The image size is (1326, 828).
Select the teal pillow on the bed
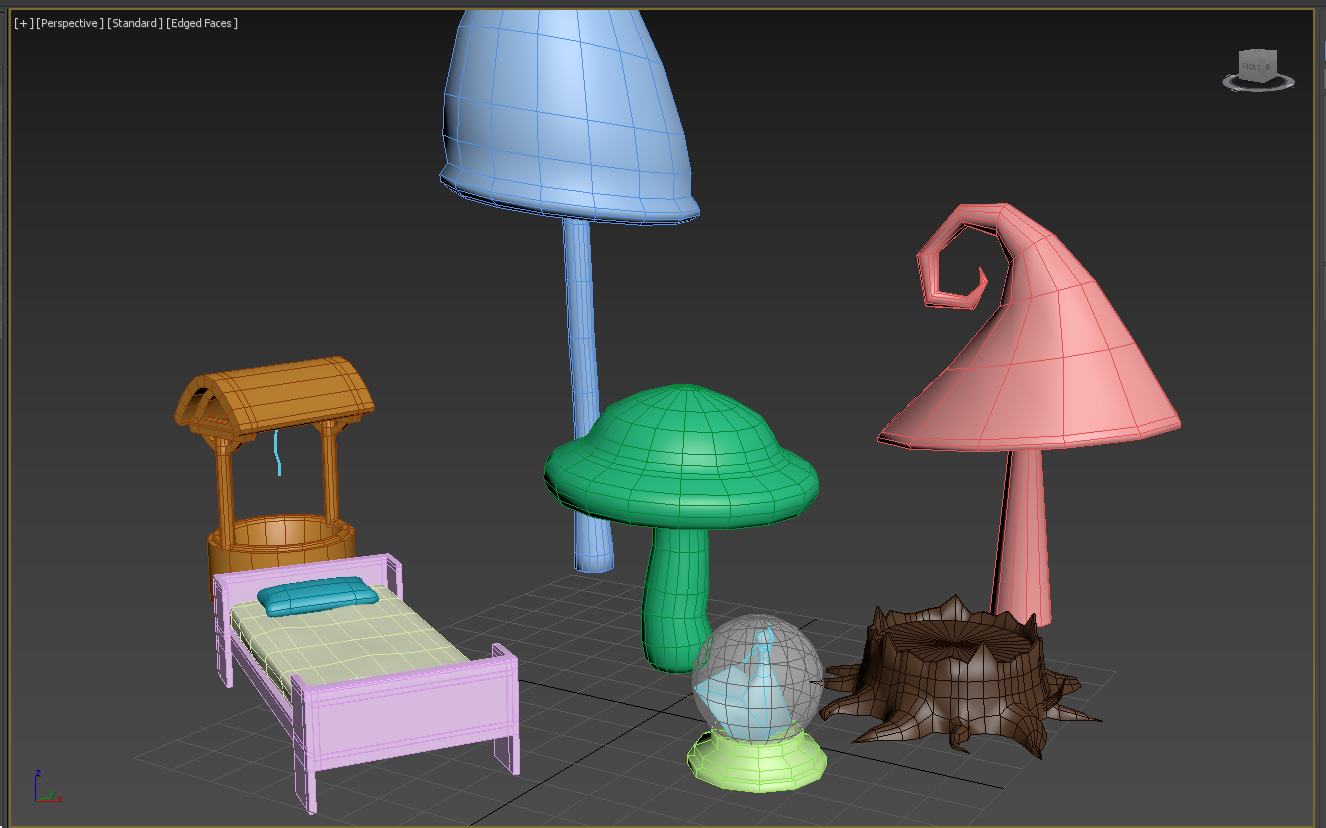317,595
